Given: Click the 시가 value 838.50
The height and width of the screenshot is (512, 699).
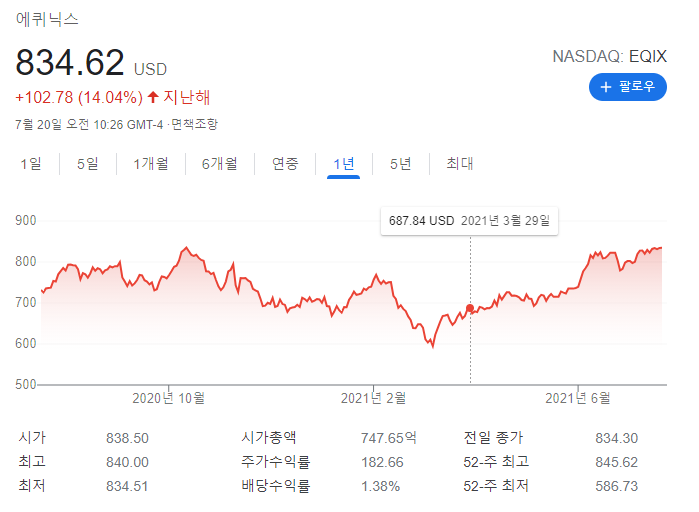Looking at the screenshot, I should 127,438.
